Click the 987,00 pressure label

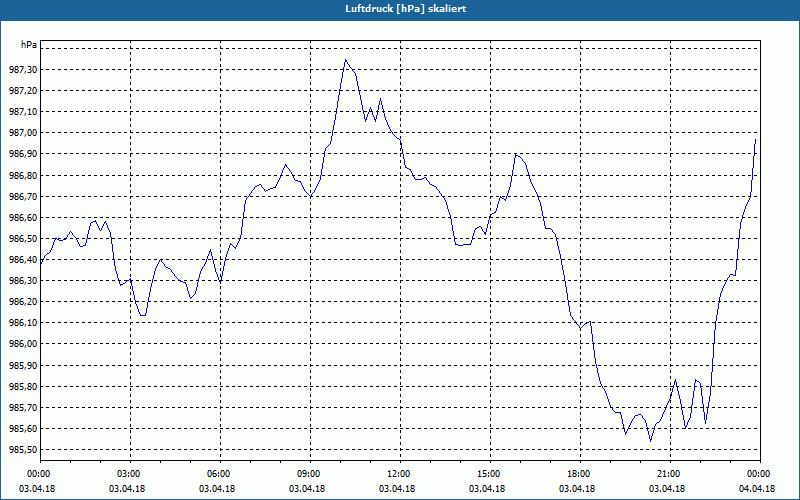tap(23, 133)
